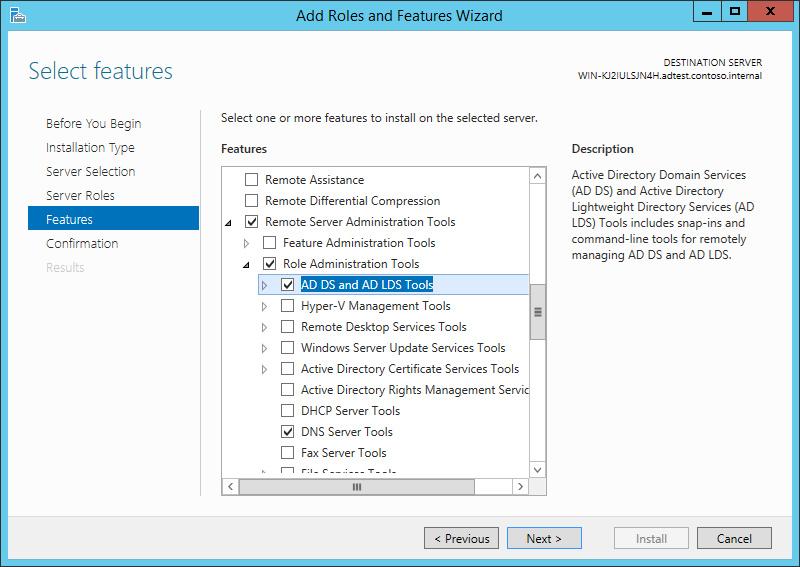Jump to Server Selection step
Viewport: 800px width, 567px height.
(90, 171)
